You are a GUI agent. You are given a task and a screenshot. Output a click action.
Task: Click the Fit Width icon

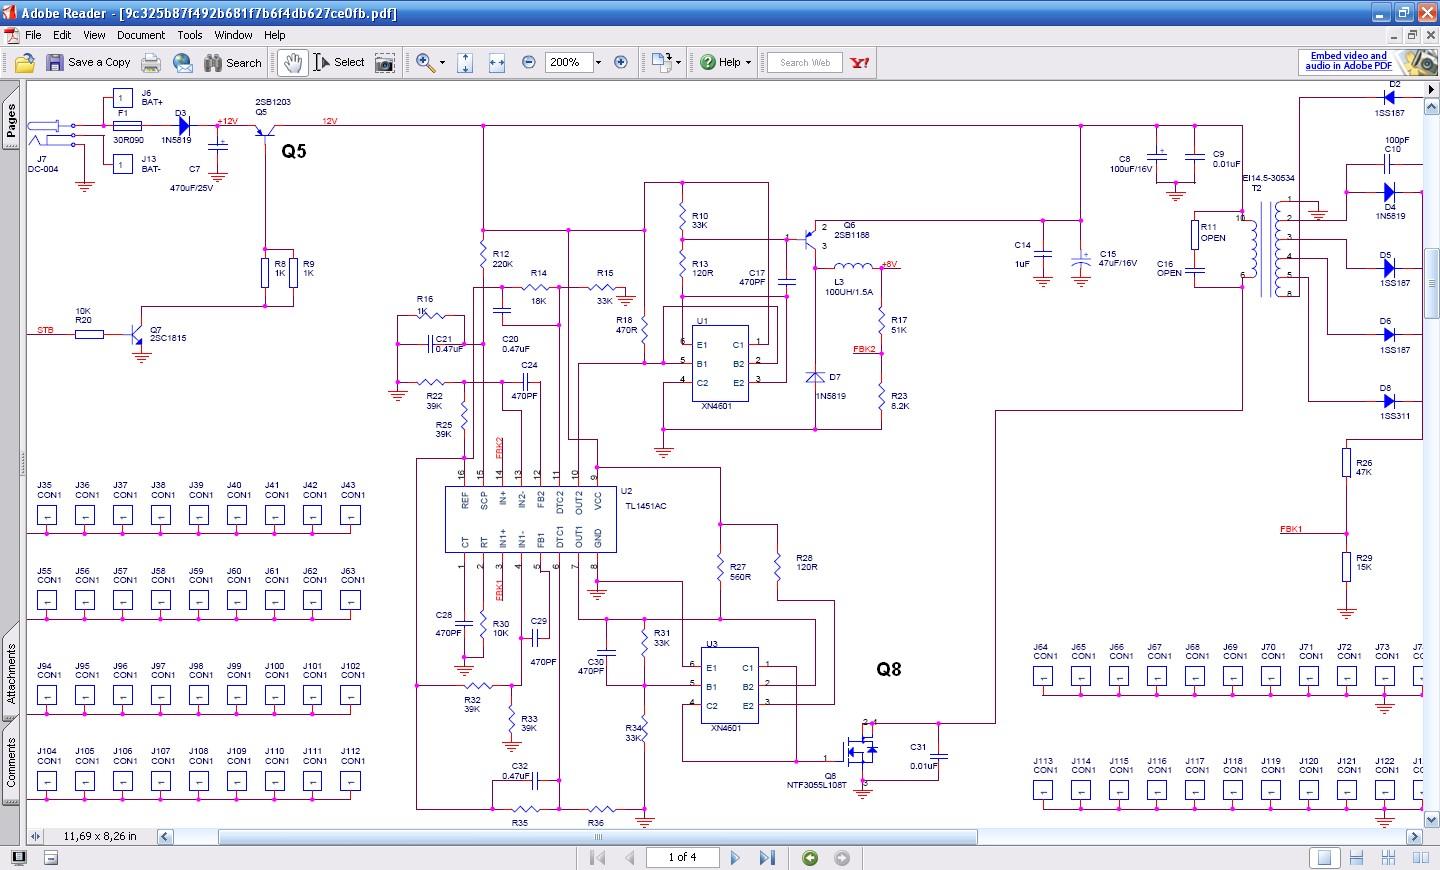tap(497, 63)
